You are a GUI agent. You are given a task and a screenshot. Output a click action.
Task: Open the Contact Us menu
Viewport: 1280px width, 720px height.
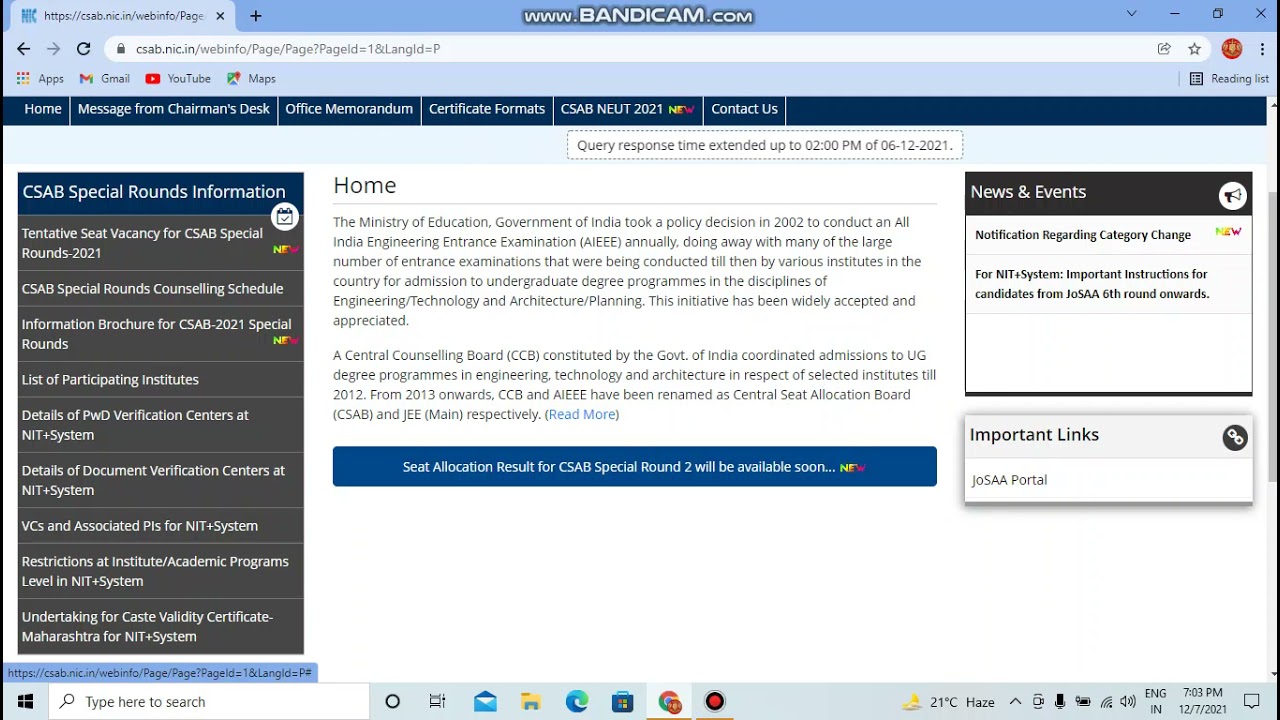click(x=744, y=109)
